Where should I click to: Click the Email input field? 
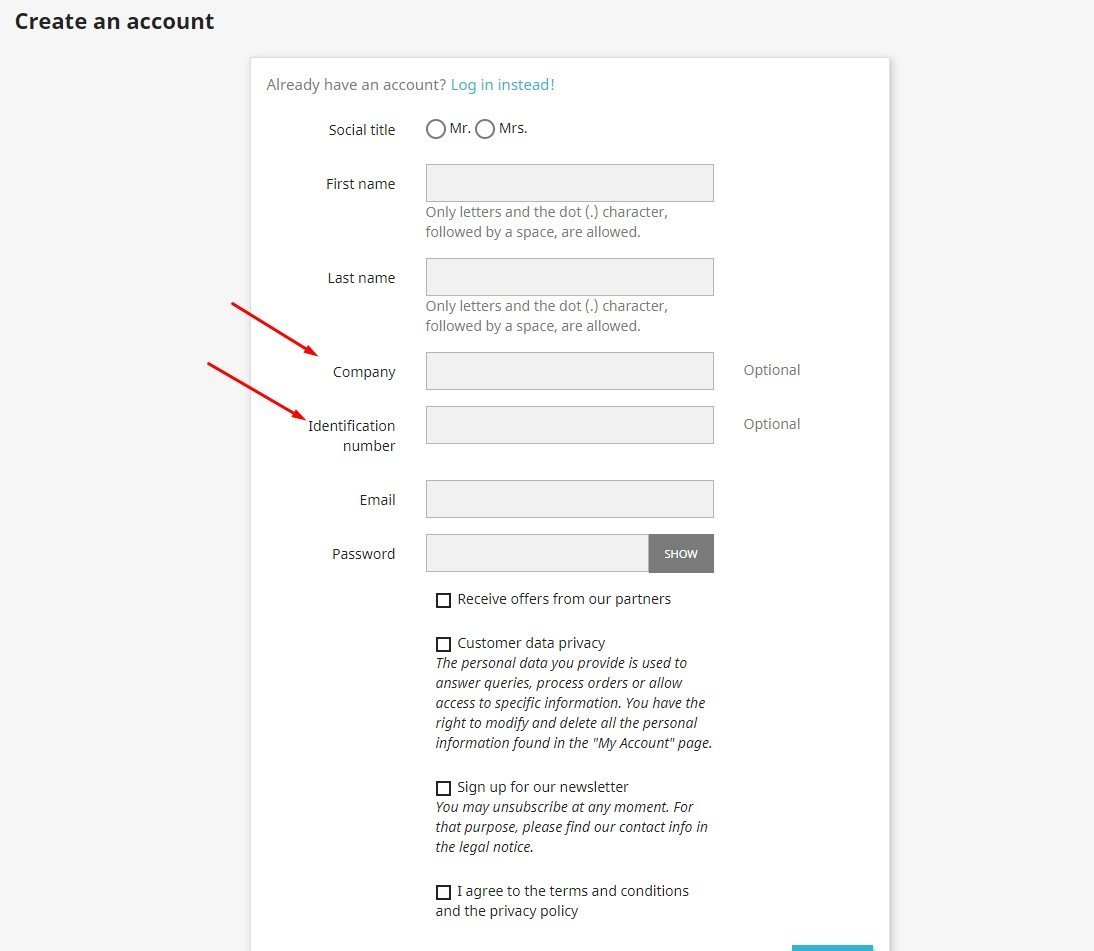coord(569,499)
